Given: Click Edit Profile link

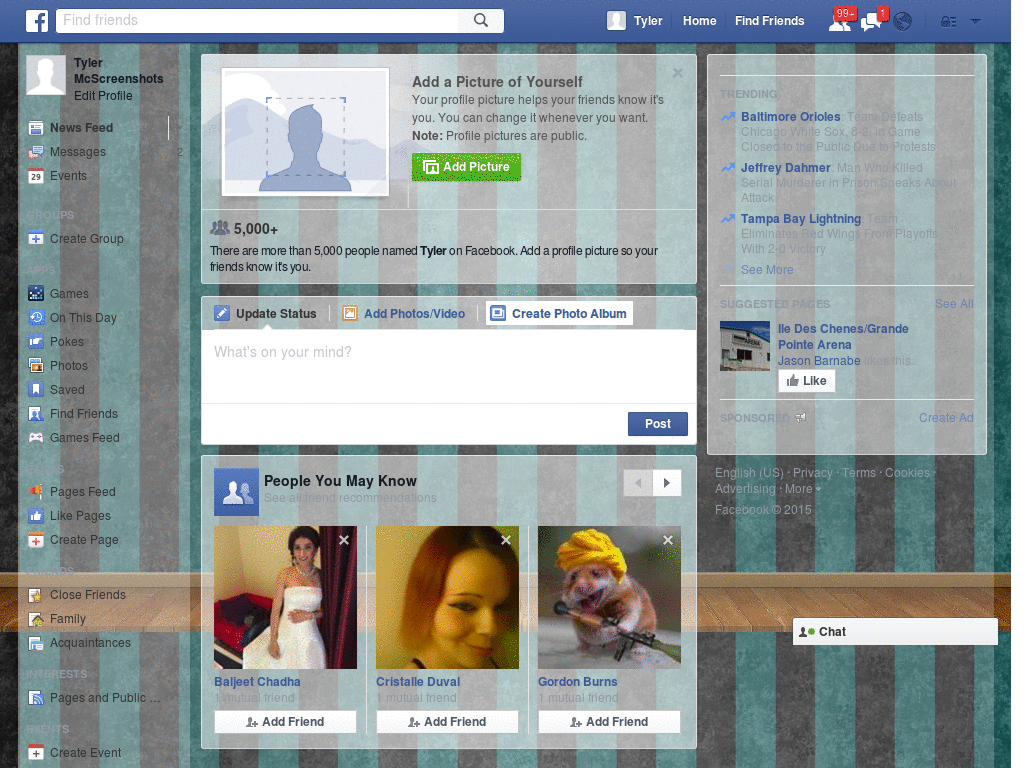Looking at the screenshot, I should pos(103,96).
